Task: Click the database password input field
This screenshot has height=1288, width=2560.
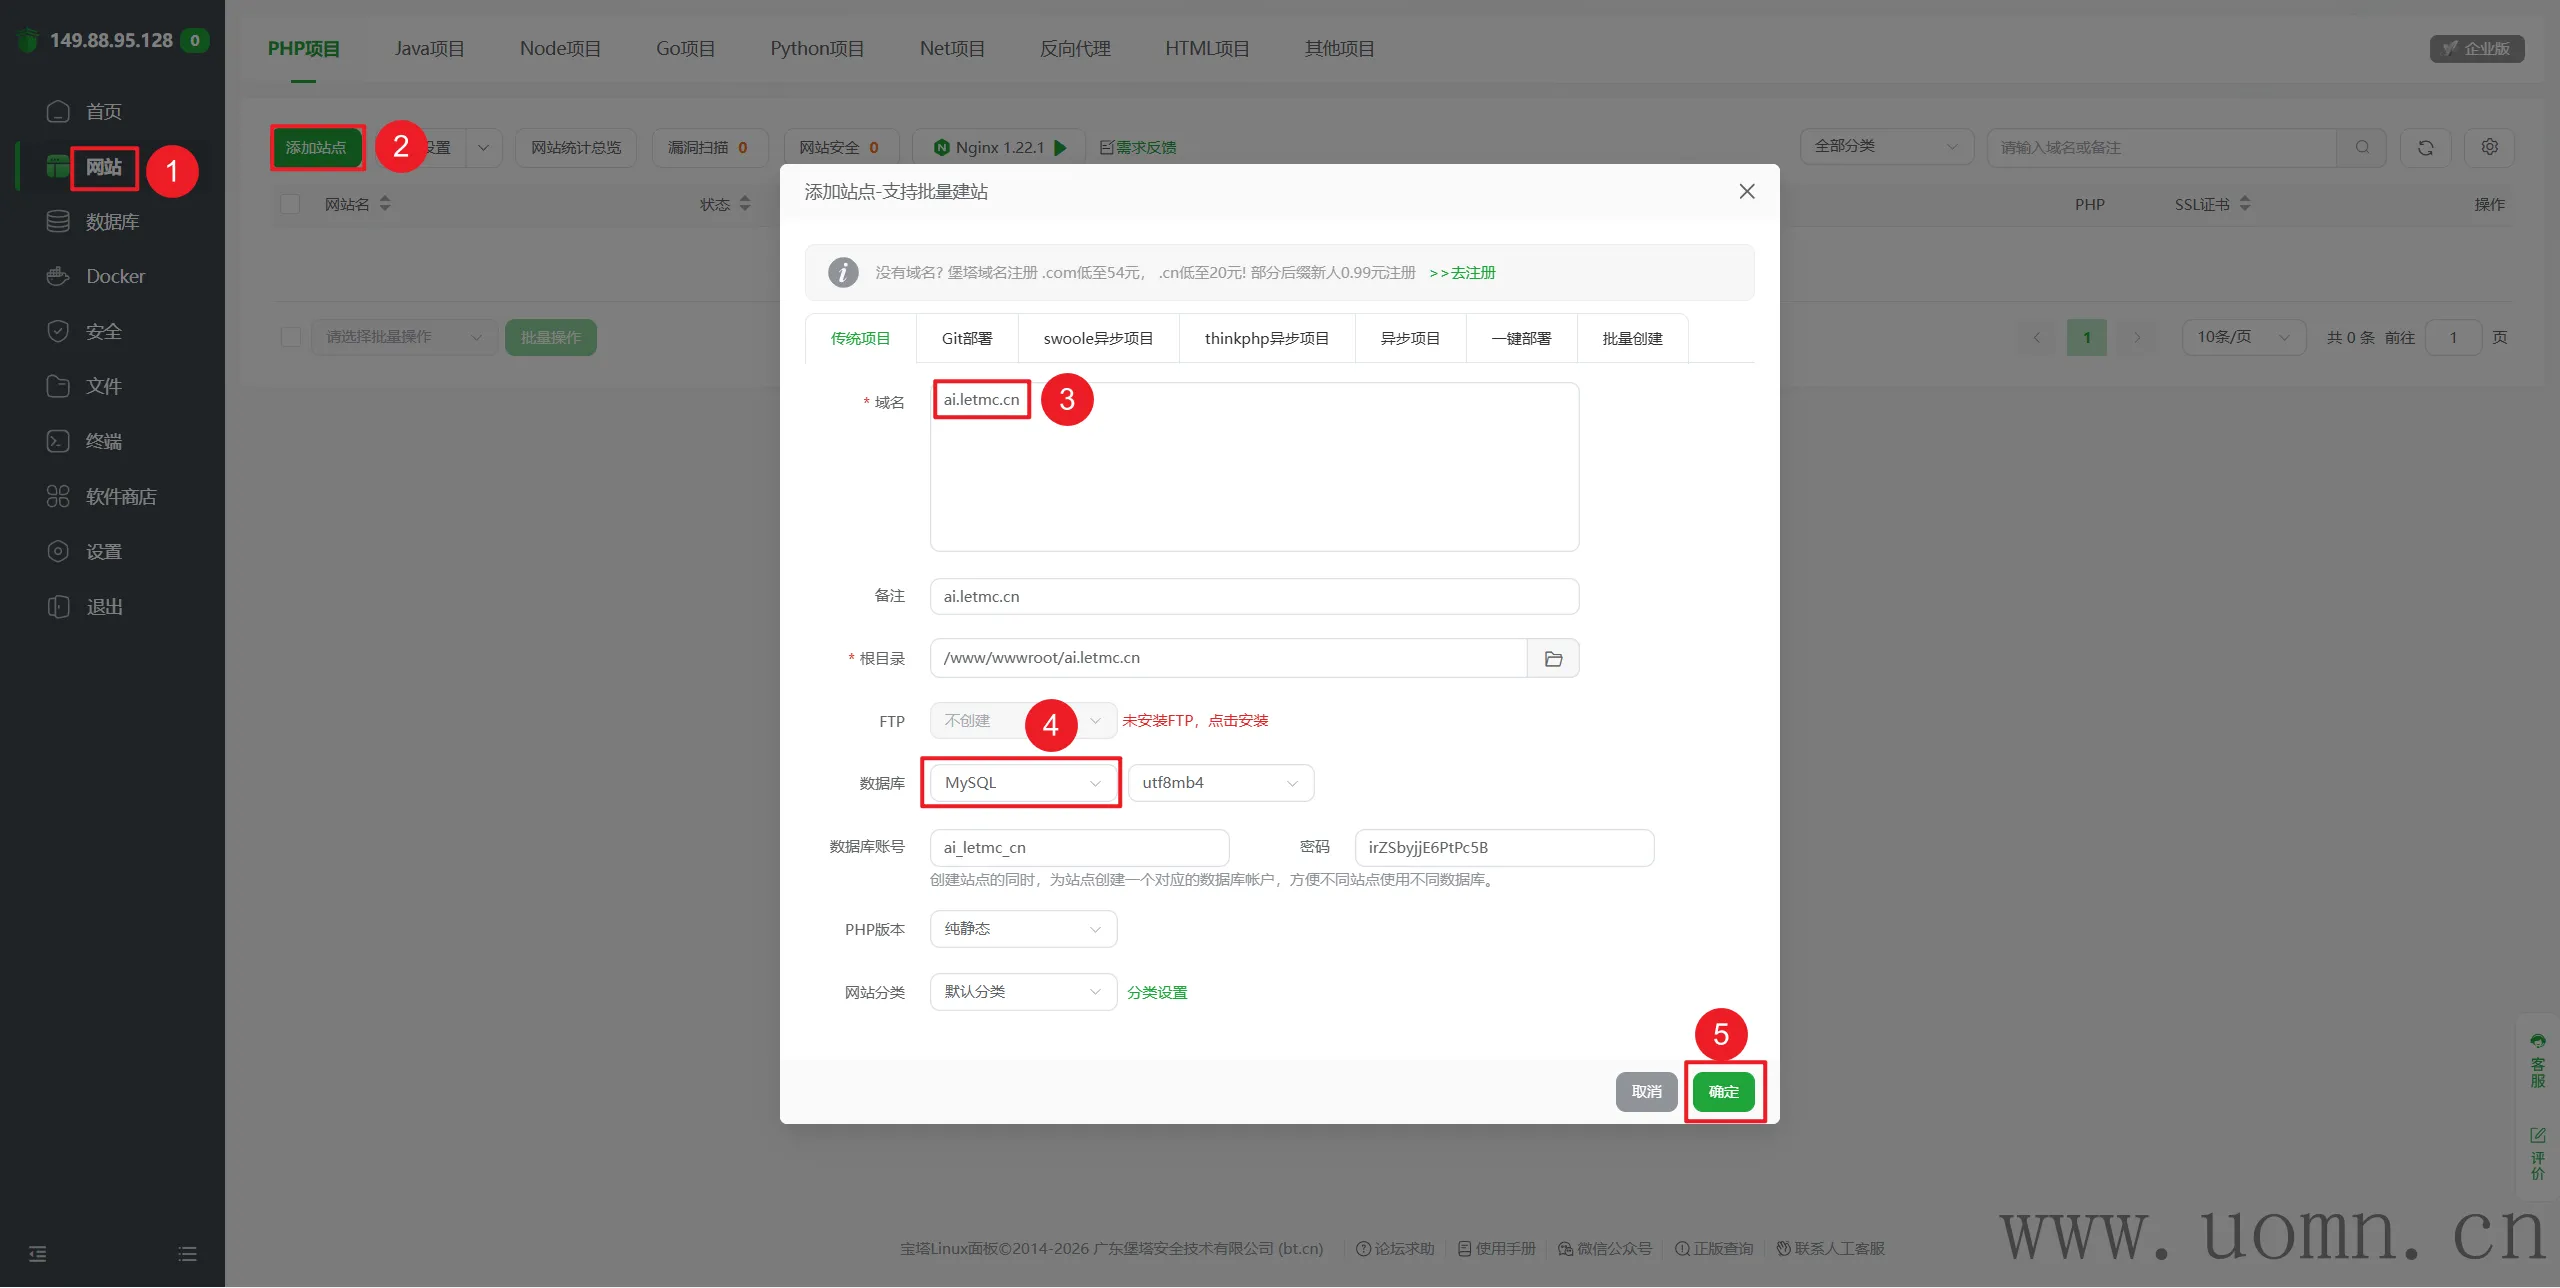Action: (x=1503, y=847)
